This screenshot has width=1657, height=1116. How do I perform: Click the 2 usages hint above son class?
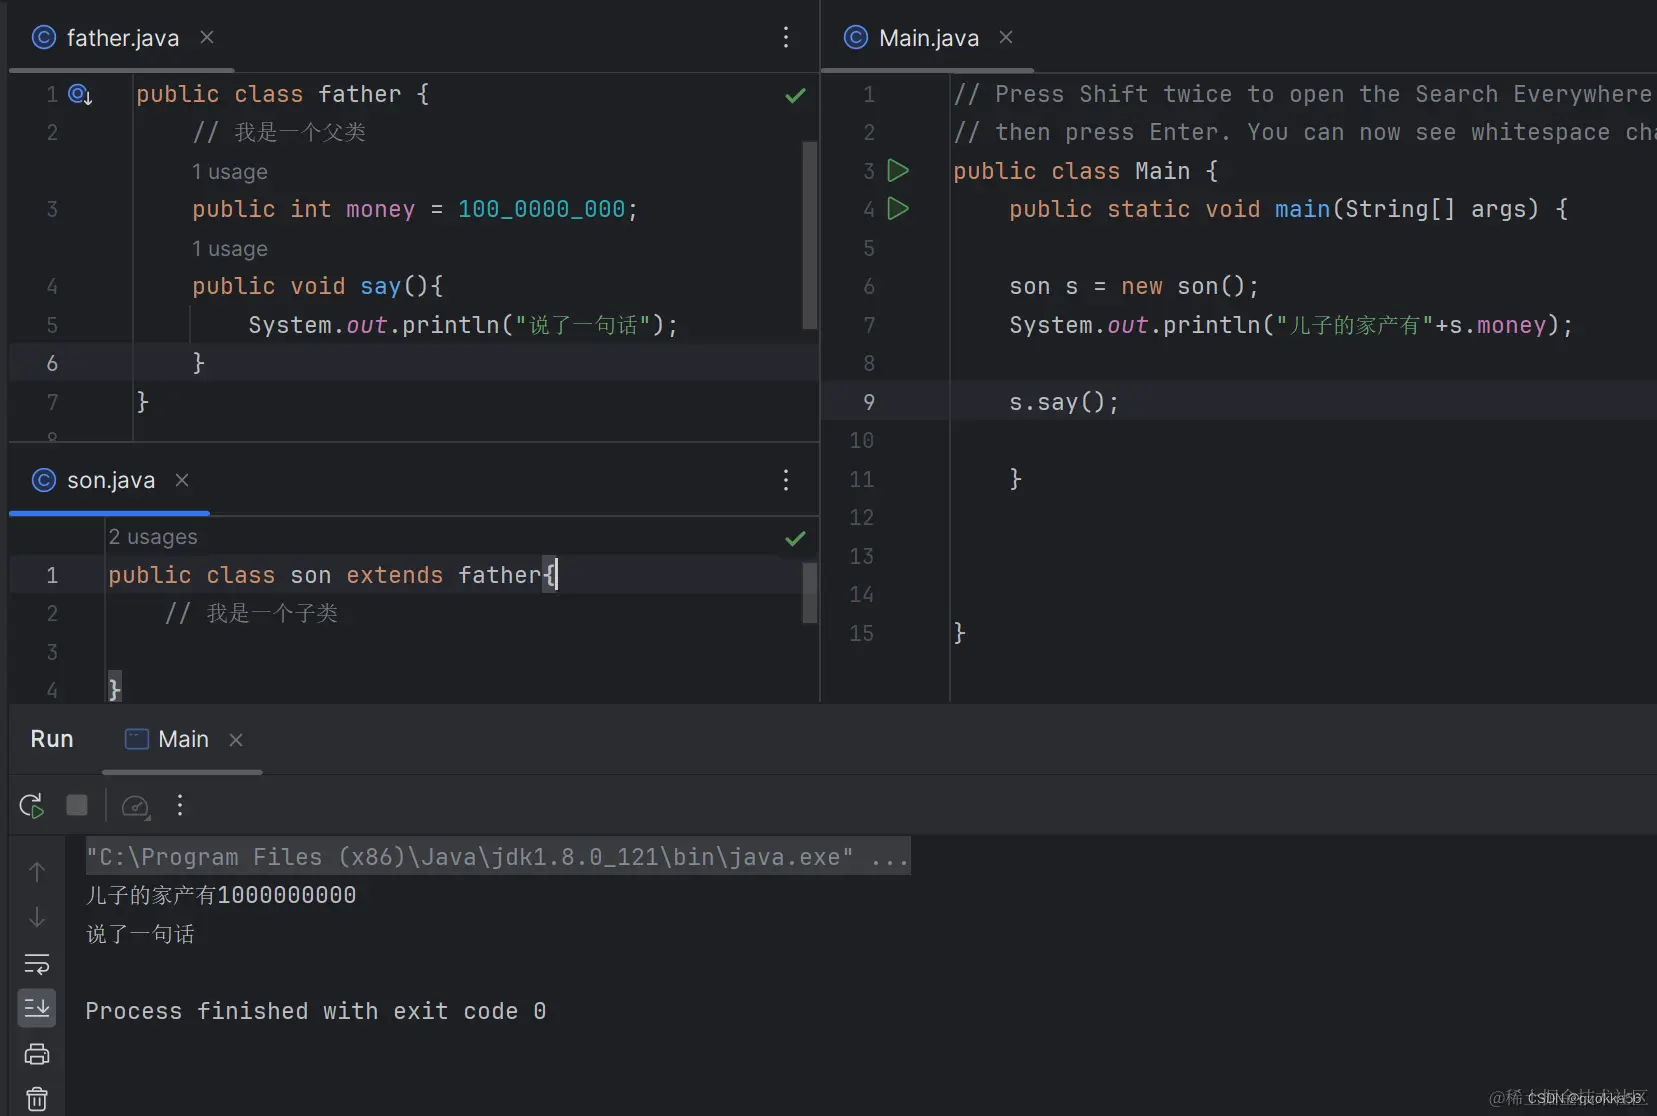click(153, 537)
